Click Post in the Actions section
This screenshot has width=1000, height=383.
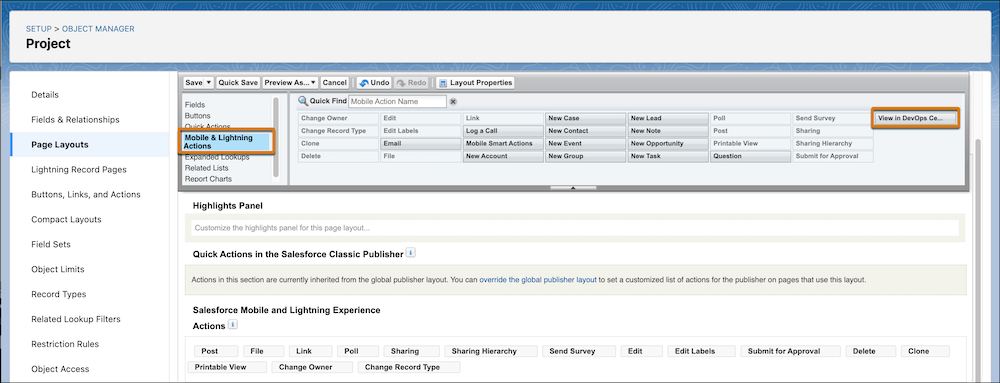pyautogui.click(x=216, y=351)
